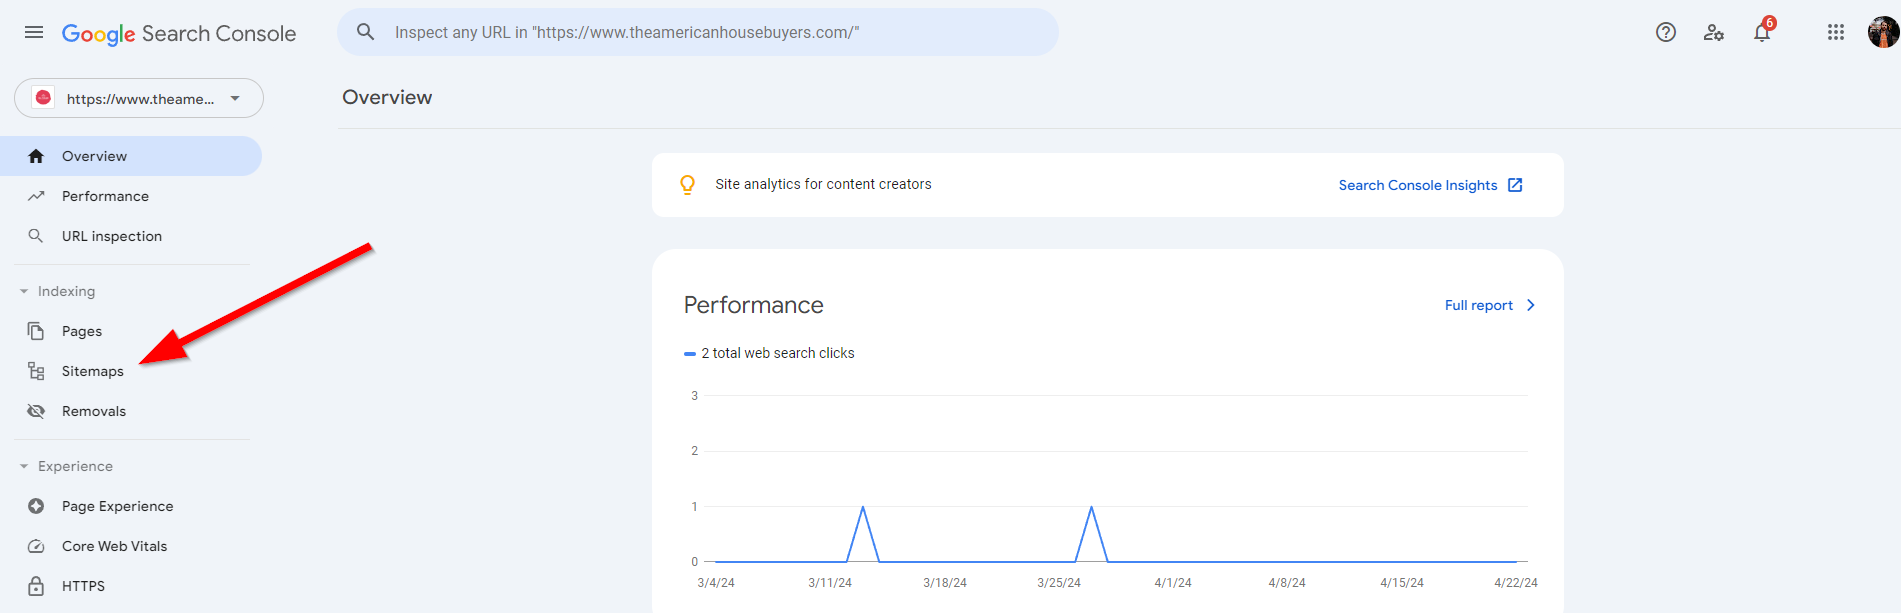Click the URL inspection magnifier icon
Viewport: 1901px width, 613px height.
[36, 236]
